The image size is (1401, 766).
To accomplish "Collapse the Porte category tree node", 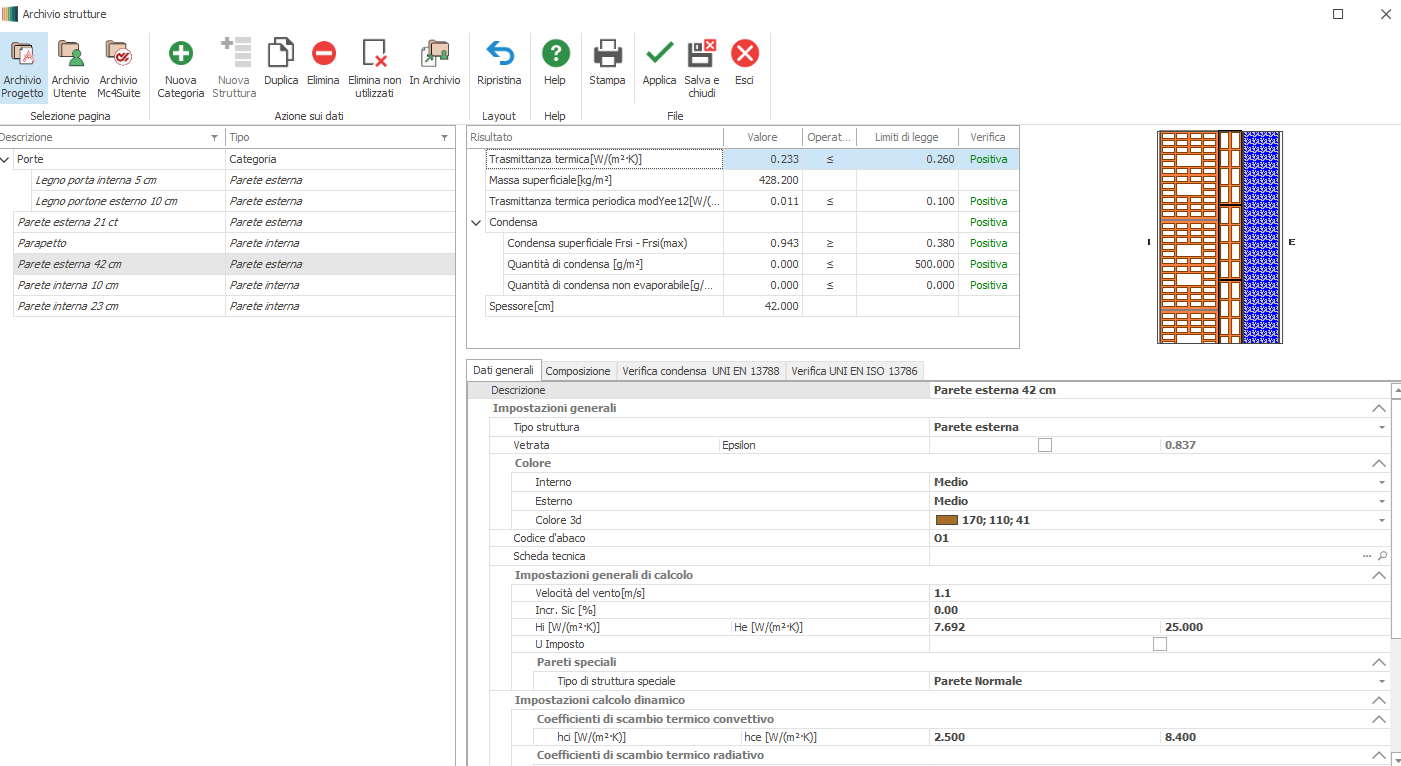I will pyautogui.click(x=6, y=159).
